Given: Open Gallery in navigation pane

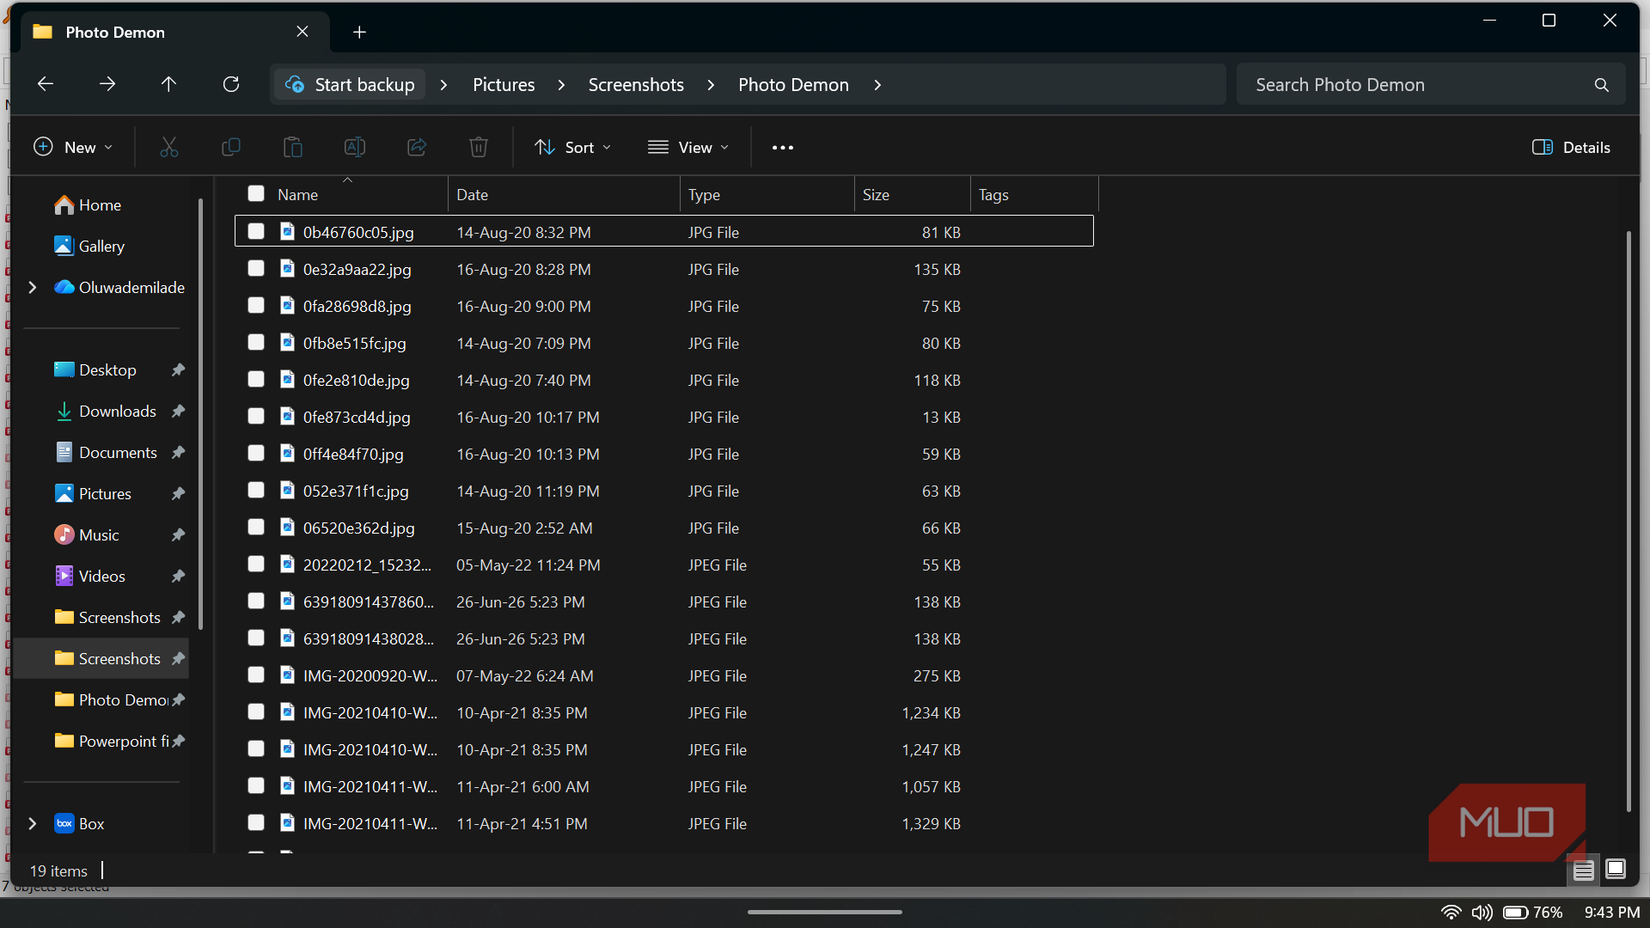Looking at the screenshot, I should pyautogui.click(x=90, y=246).
